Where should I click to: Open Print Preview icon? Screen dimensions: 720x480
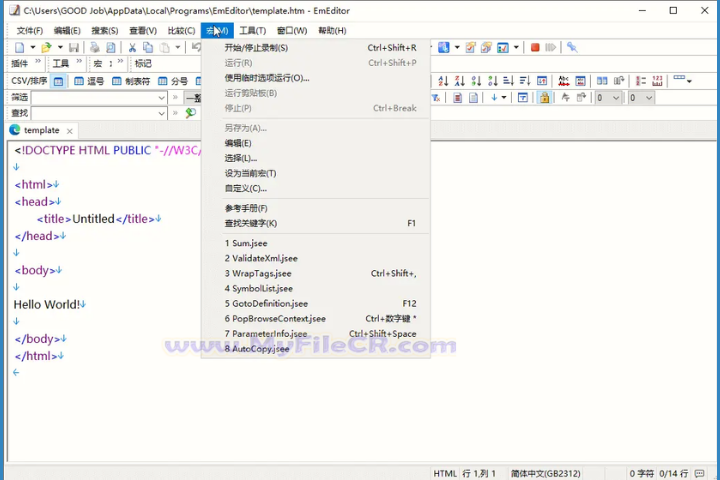pyautogui.click(x=111, y=47)
